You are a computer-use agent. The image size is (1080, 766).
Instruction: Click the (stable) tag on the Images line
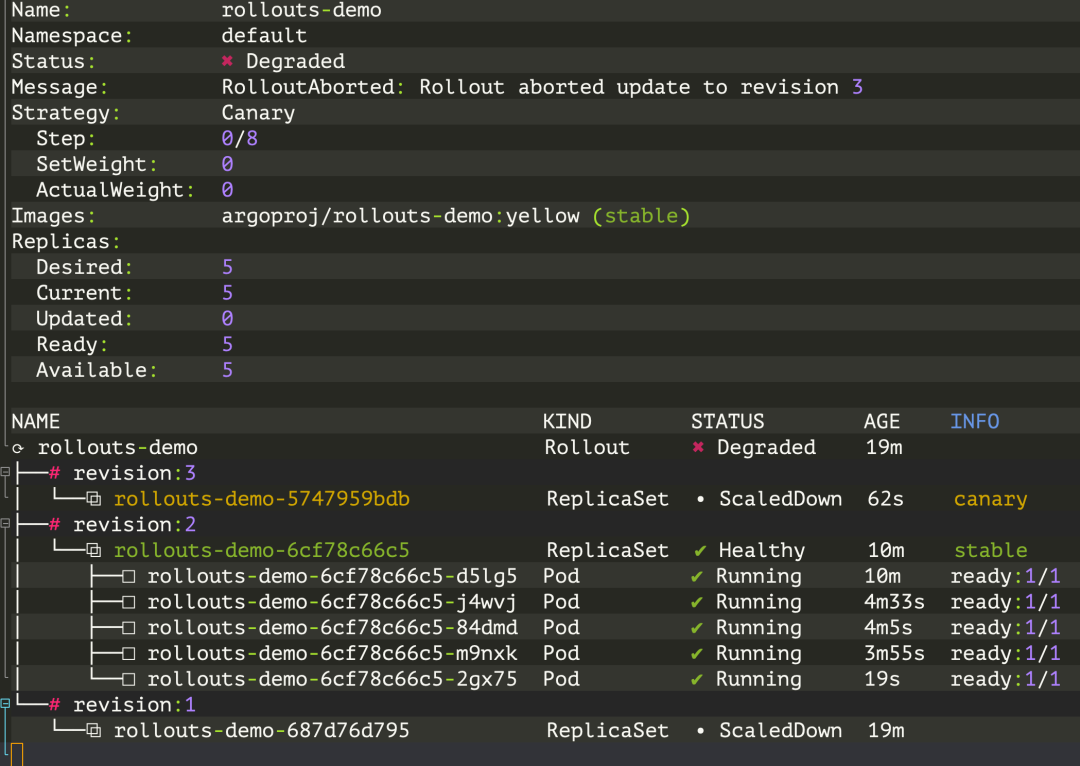641,216
